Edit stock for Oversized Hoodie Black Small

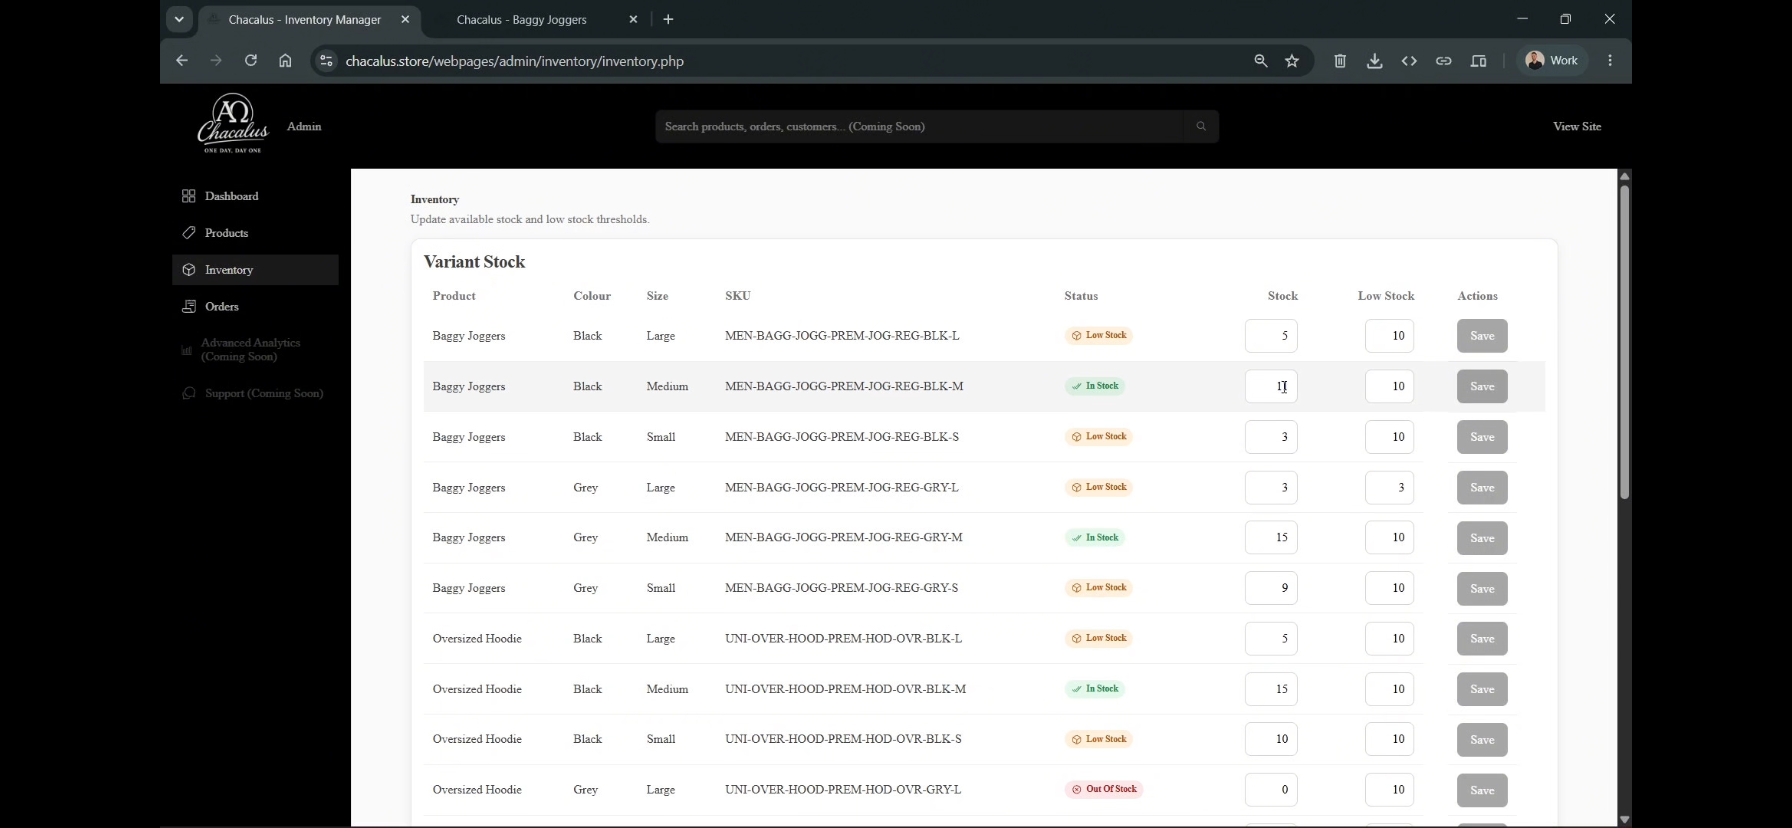[x=1271, y=740]
